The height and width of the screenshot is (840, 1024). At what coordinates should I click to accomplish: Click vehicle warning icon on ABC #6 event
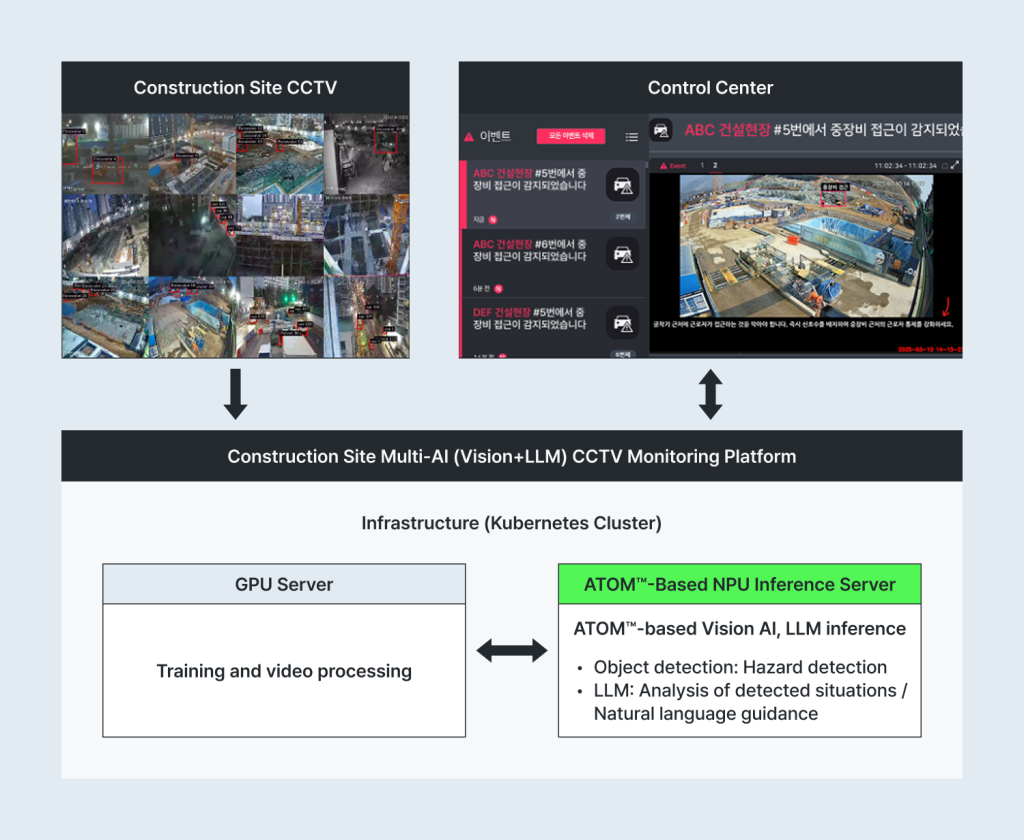click(x=623, y=254)
